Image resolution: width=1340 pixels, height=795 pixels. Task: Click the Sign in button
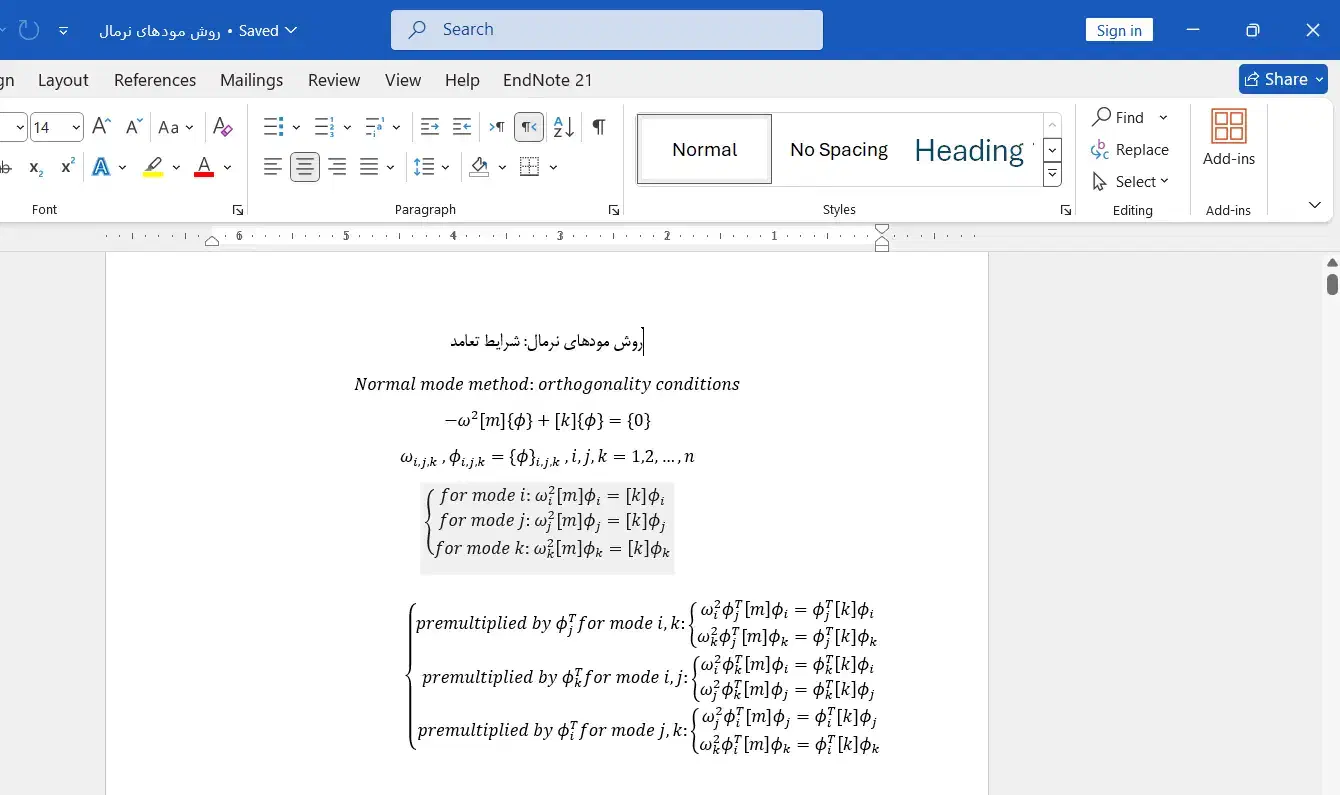click(1119, 30)
